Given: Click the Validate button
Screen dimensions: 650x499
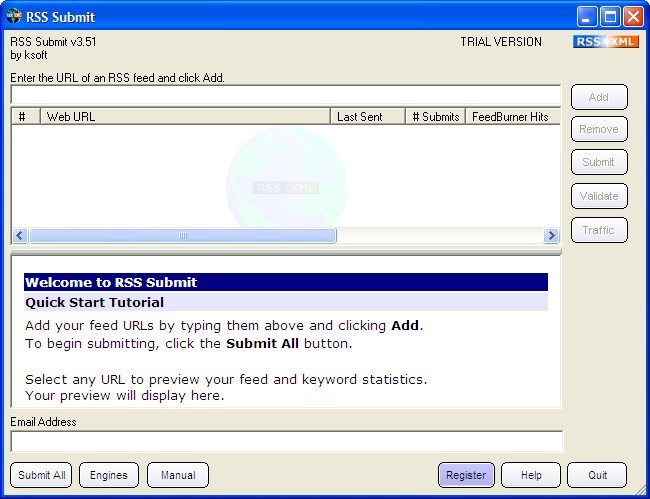Looking at the screenshot, I should pyautogui.click(x=599, y=196).
